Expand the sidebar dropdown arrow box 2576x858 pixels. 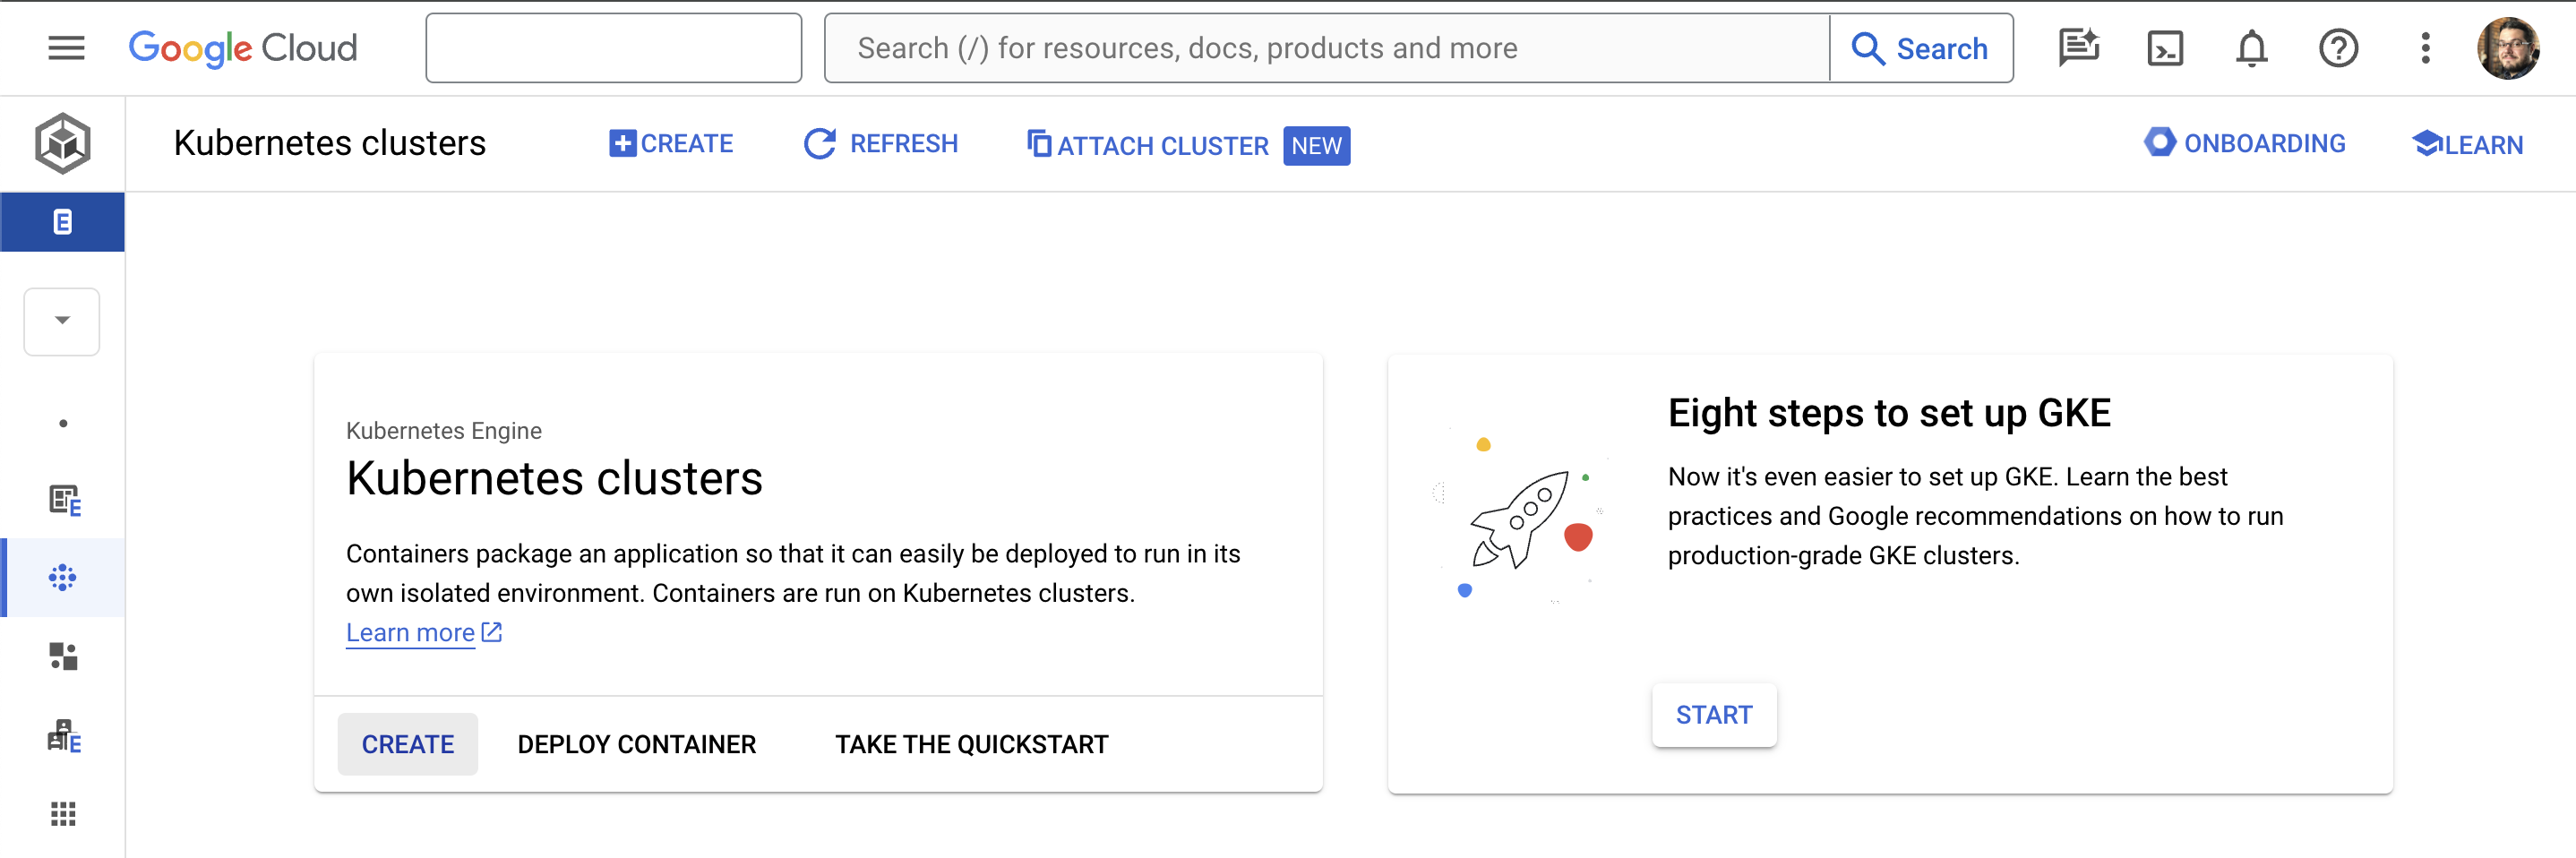(62, 321)
